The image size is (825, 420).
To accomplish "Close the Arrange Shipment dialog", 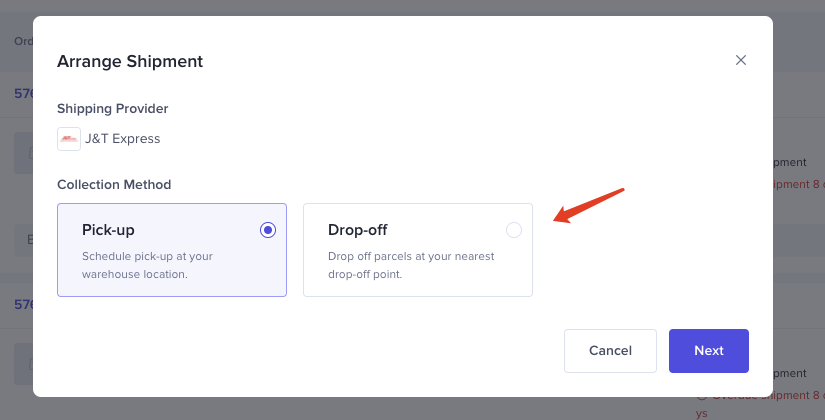I will [741, 60].
